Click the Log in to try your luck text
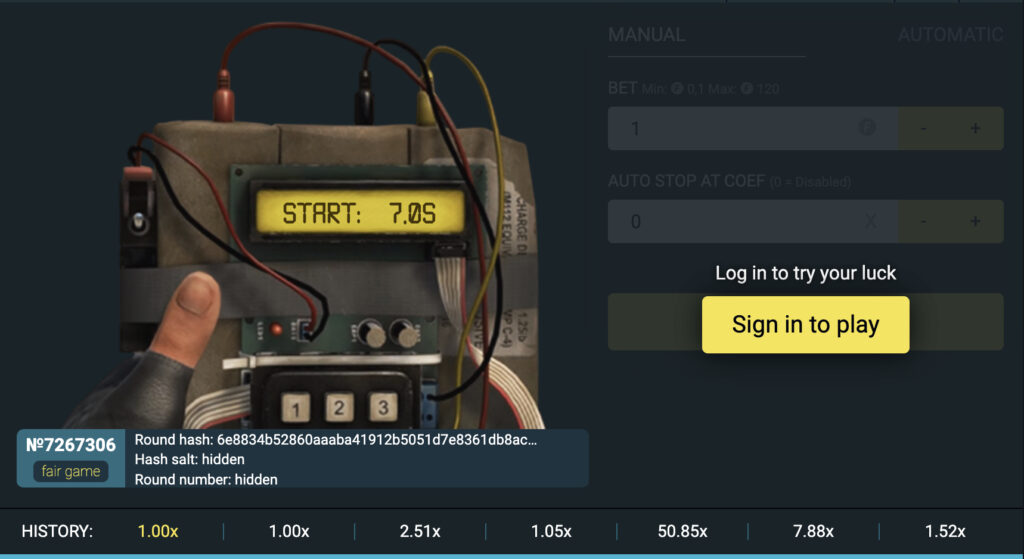Viewport: 1024px width, 559px height. [805, 273]
